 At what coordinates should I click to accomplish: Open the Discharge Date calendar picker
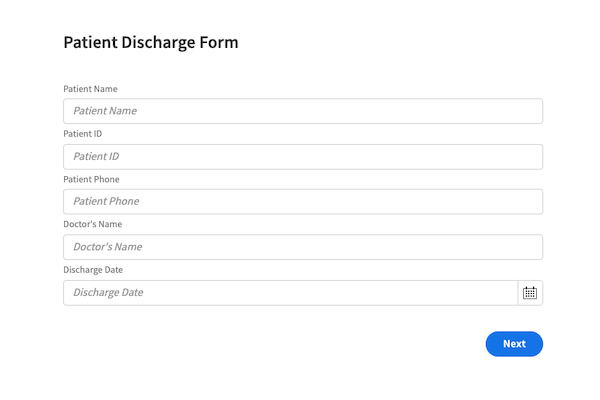(530, 293)
